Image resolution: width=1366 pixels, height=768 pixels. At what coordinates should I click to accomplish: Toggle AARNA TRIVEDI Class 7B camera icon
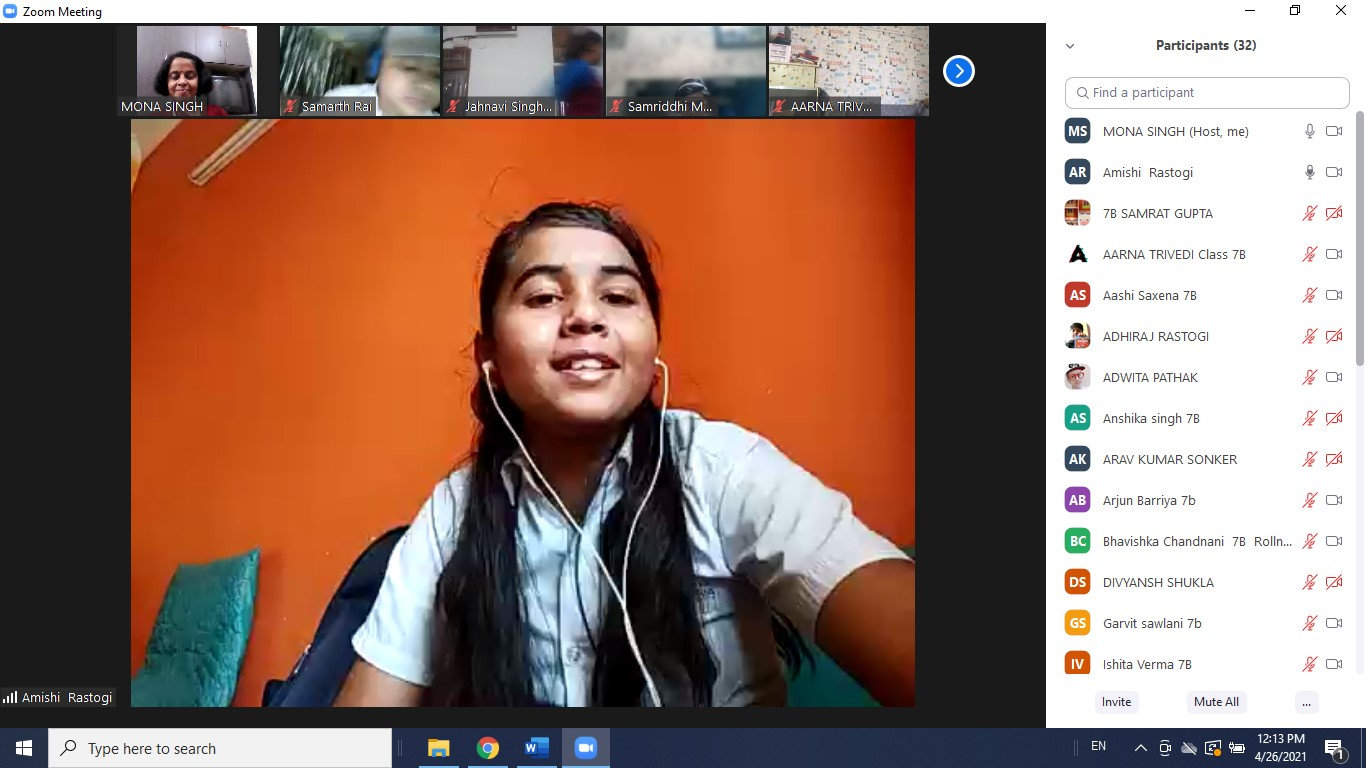pyautogui.click(x=1334, y=254)
